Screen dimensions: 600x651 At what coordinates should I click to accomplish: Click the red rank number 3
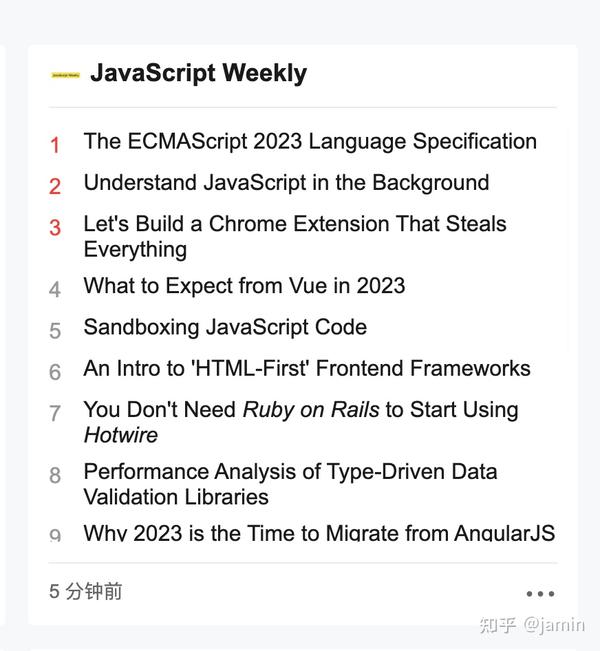(x=55, y=228)
